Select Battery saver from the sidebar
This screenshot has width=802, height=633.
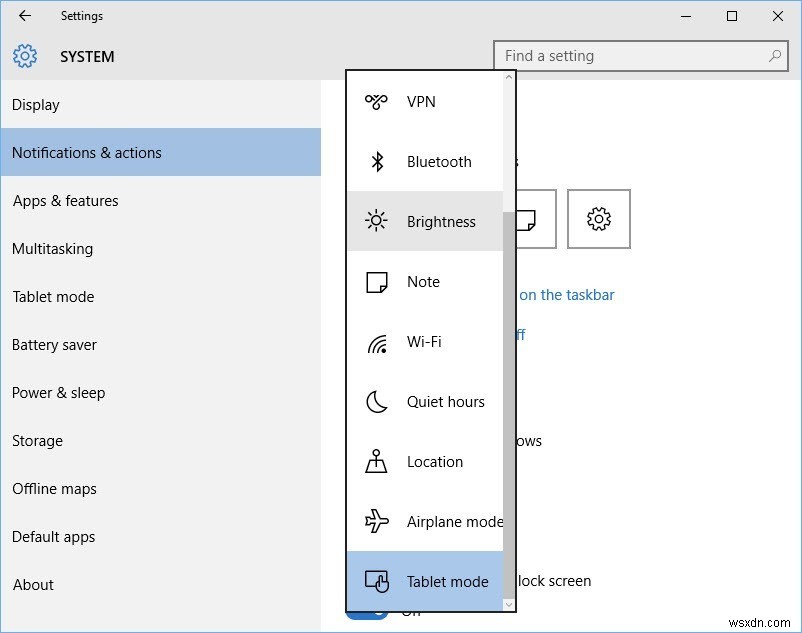pos(54,344)
